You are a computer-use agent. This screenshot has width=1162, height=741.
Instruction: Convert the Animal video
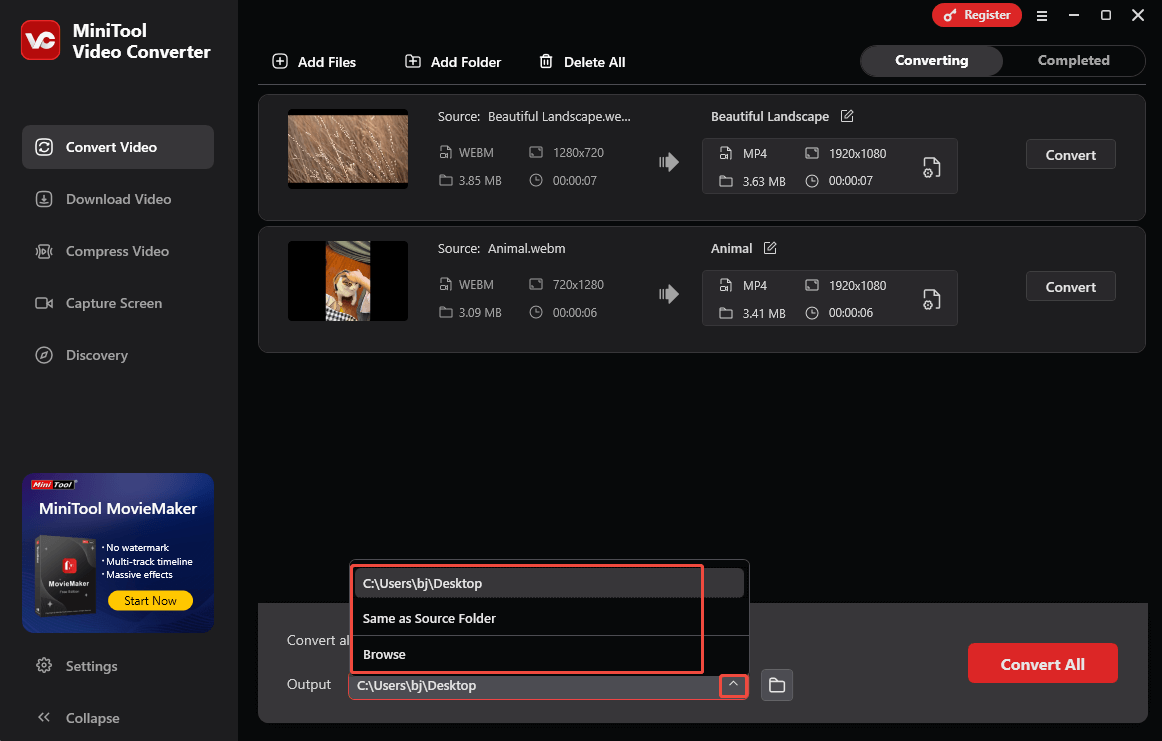point(1070,286)
